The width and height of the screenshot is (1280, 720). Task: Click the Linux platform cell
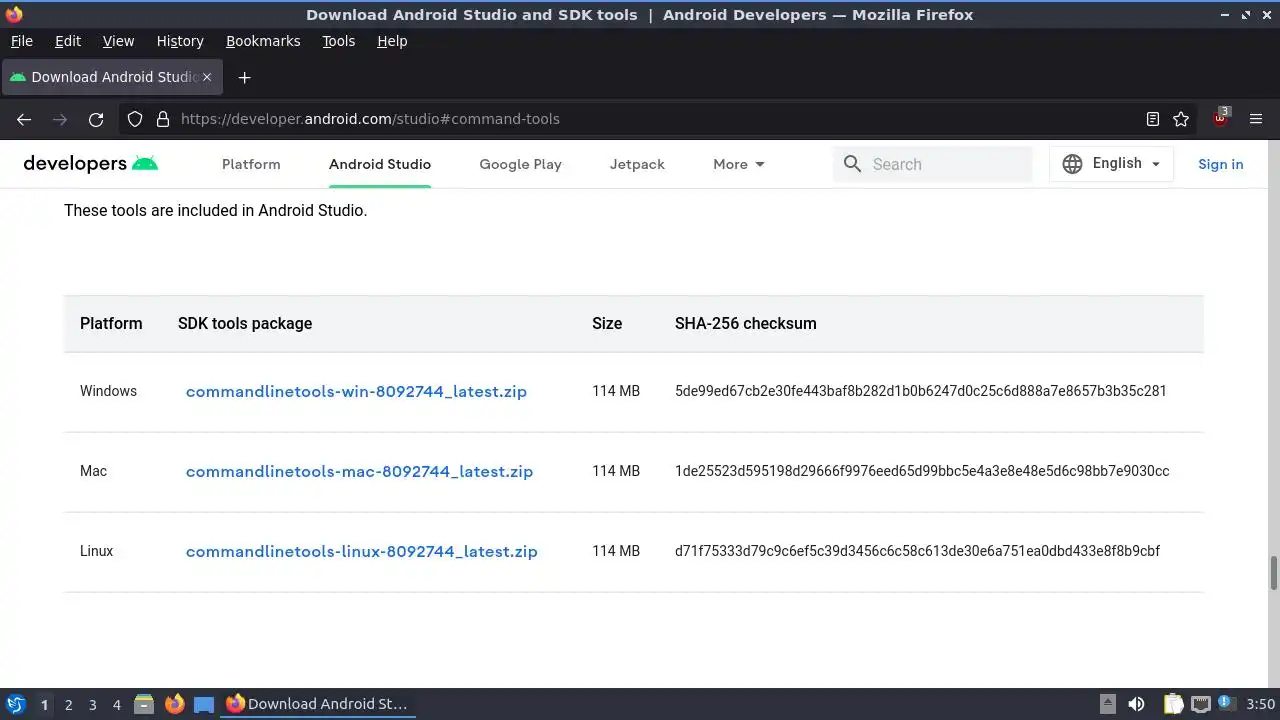pyautogui.click(x=96, y=551)
